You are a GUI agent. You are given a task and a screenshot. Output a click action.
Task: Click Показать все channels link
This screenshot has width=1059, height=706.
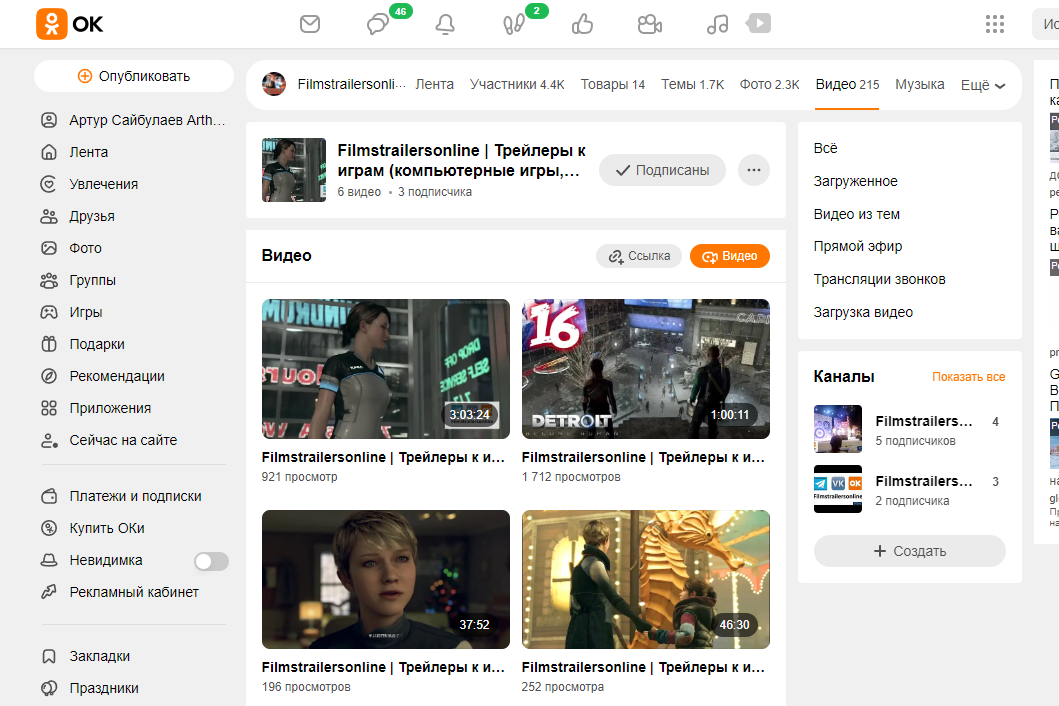pyautogui.click(x=968, y=377)
